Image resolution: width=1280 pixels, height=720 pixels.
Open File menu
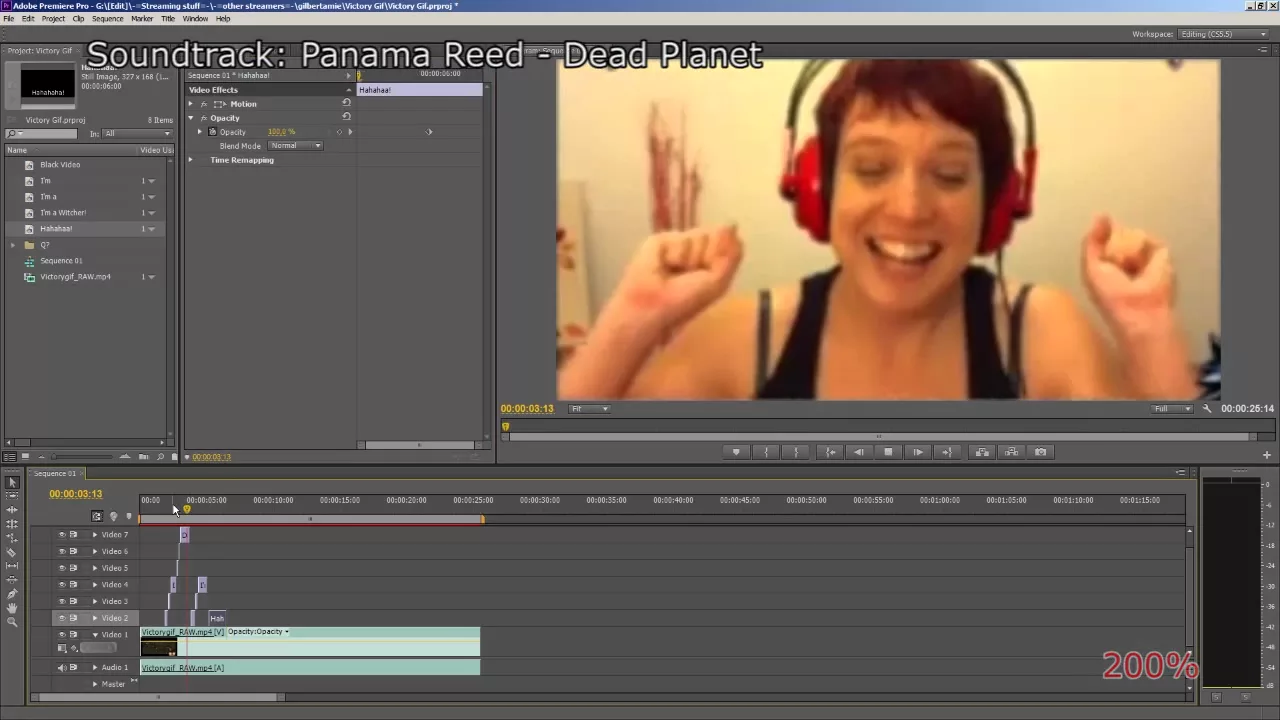point(9,18)
